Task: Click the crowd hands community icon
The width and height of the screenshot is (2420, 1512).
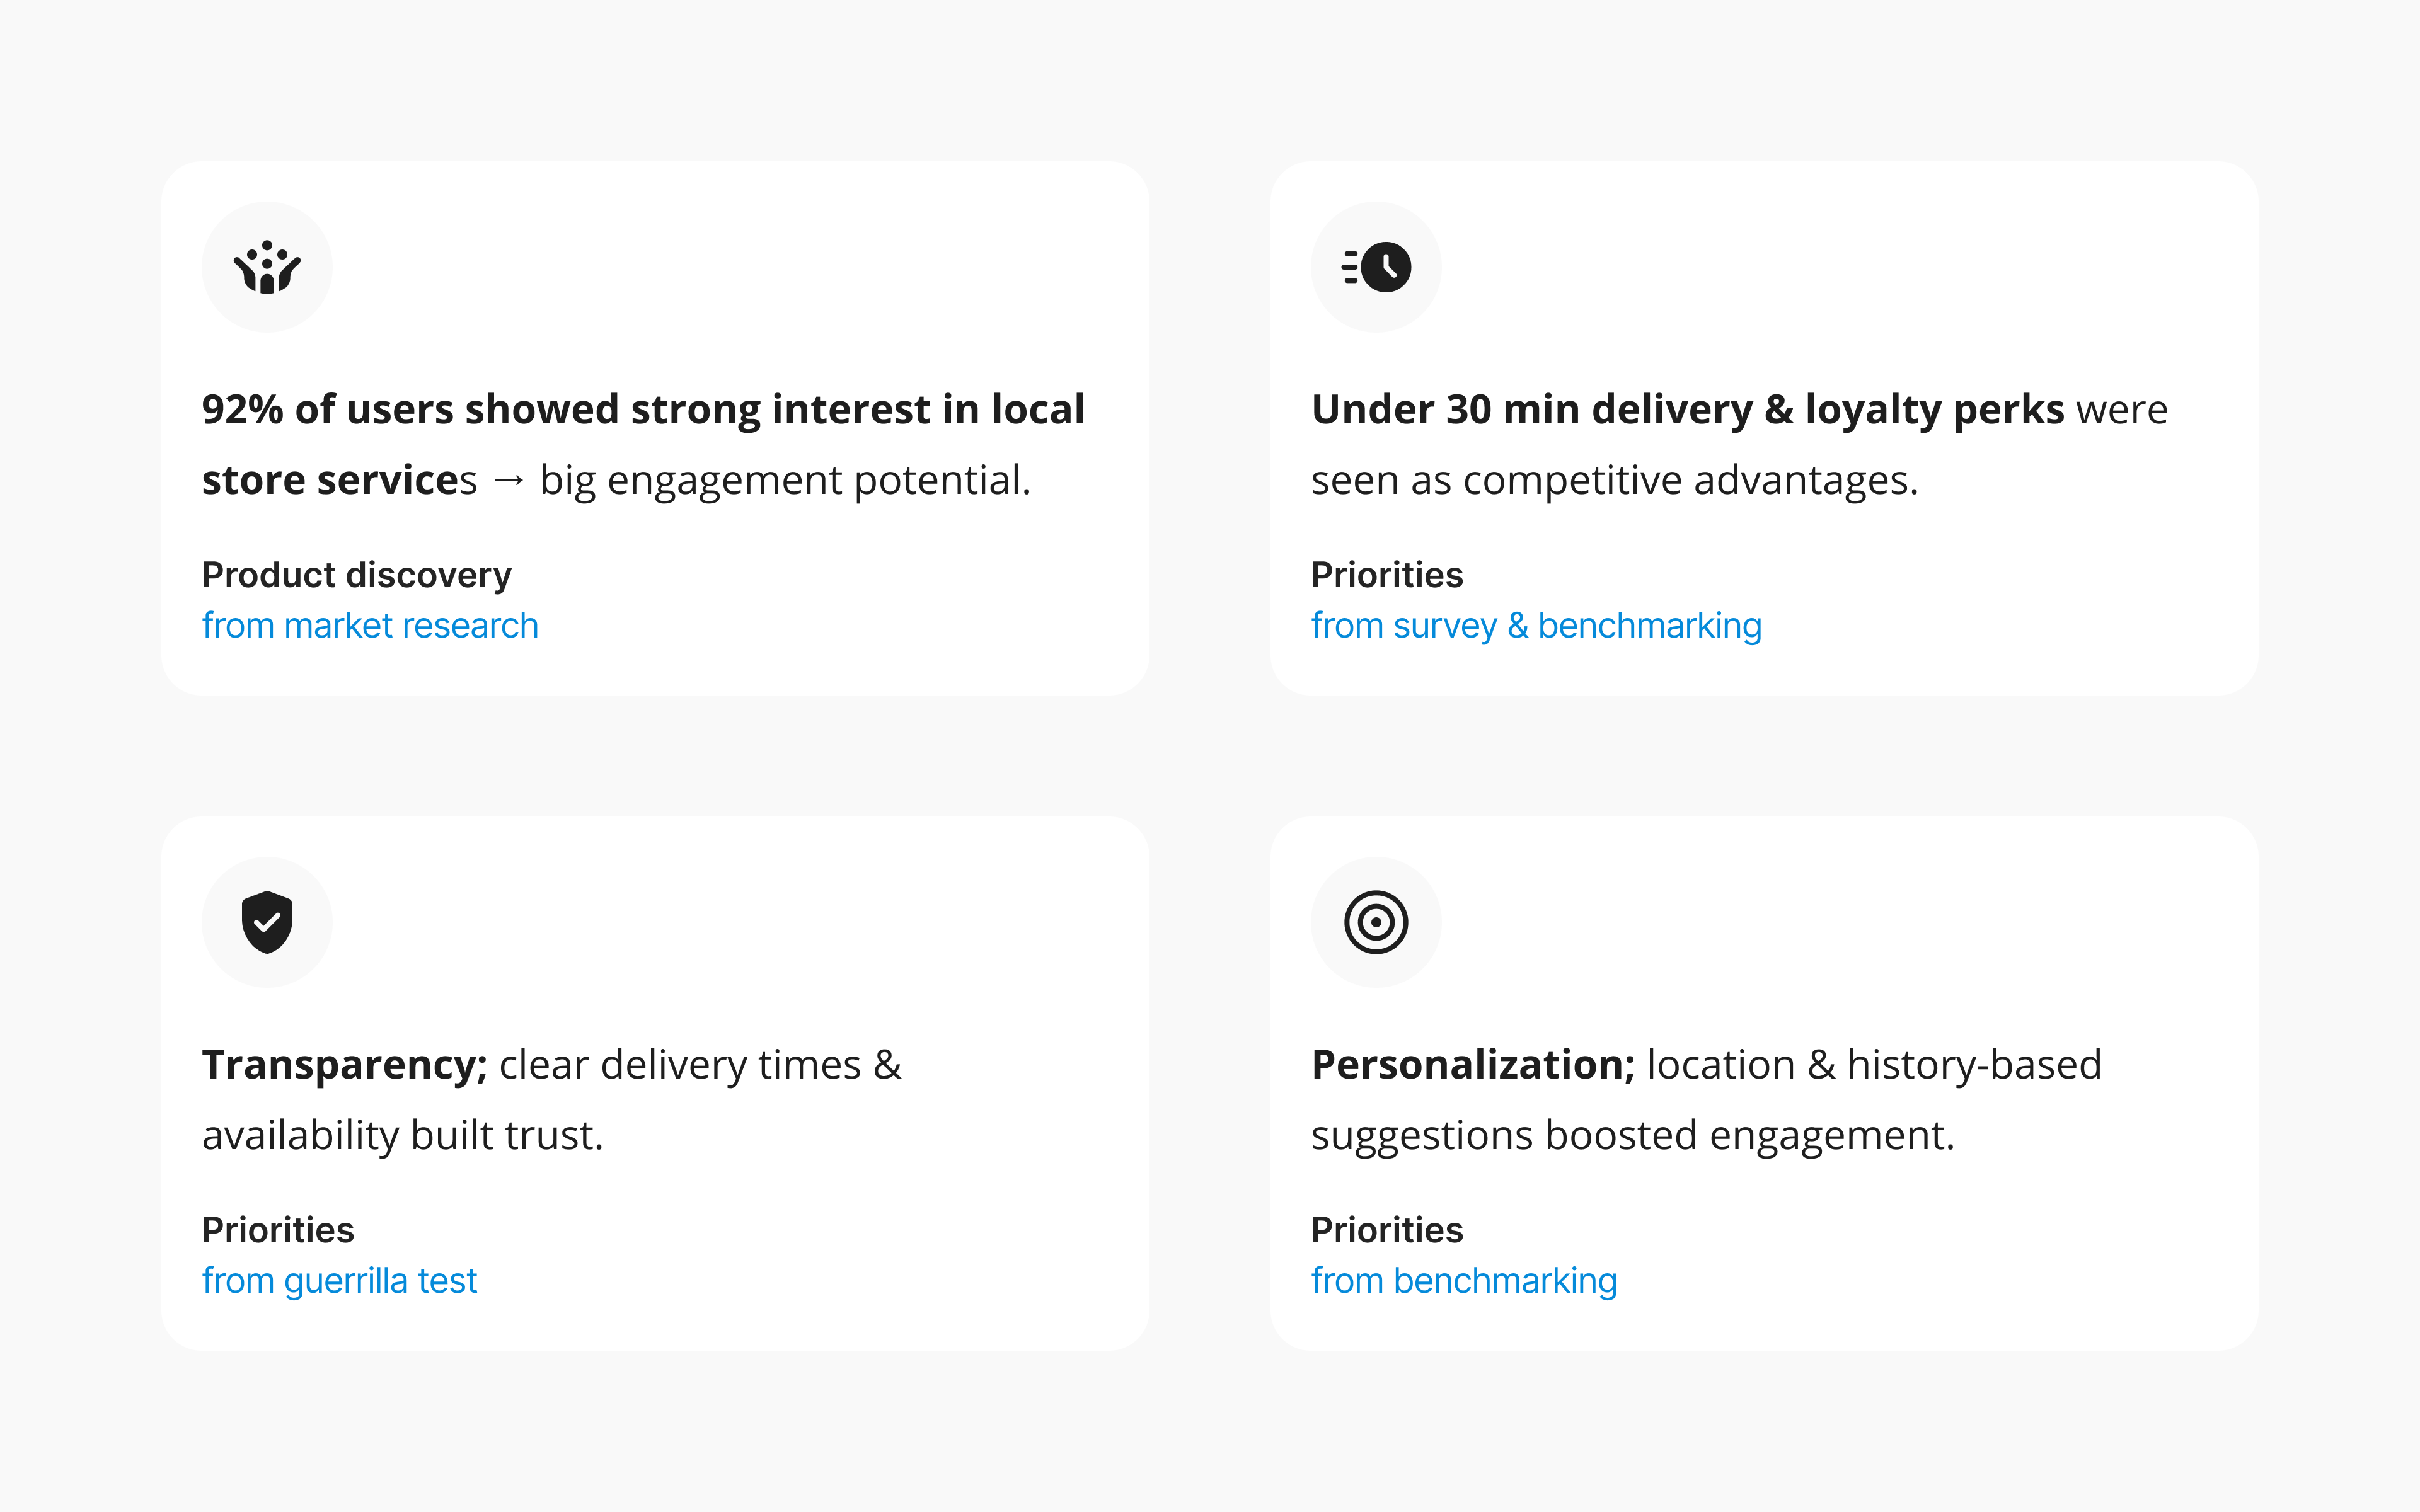Action: (267, 267)
